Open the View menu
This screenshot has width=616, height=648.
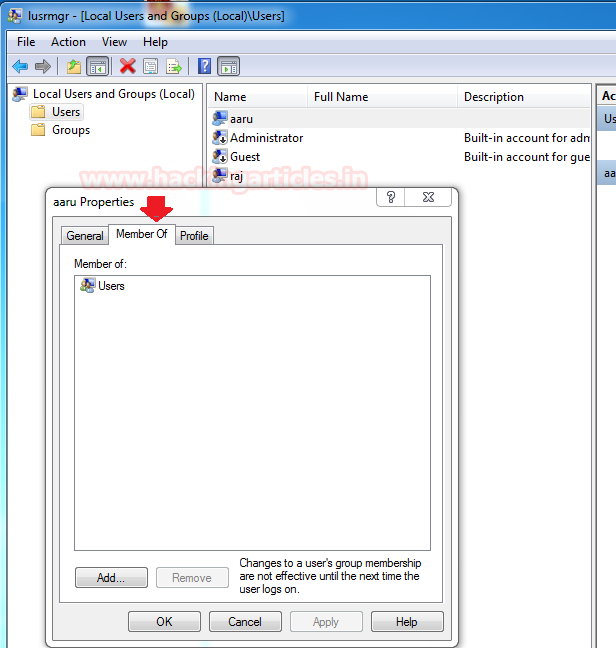114,42
